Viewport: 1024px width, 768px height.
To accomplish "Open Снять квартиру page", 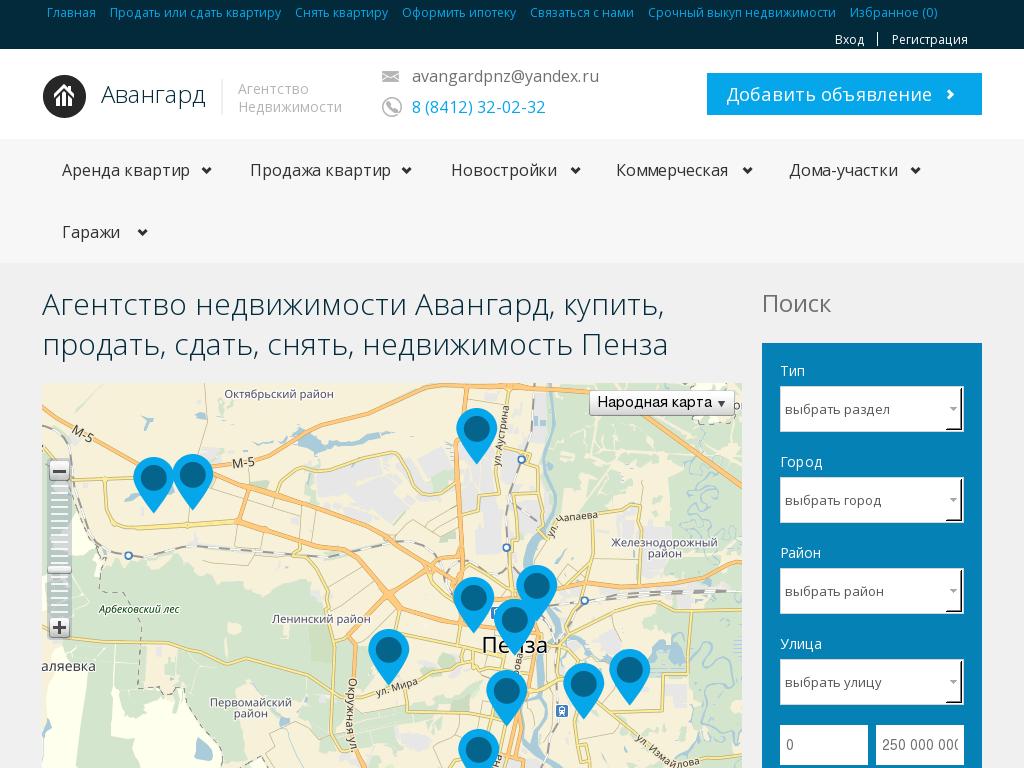I will pos(342,12).
